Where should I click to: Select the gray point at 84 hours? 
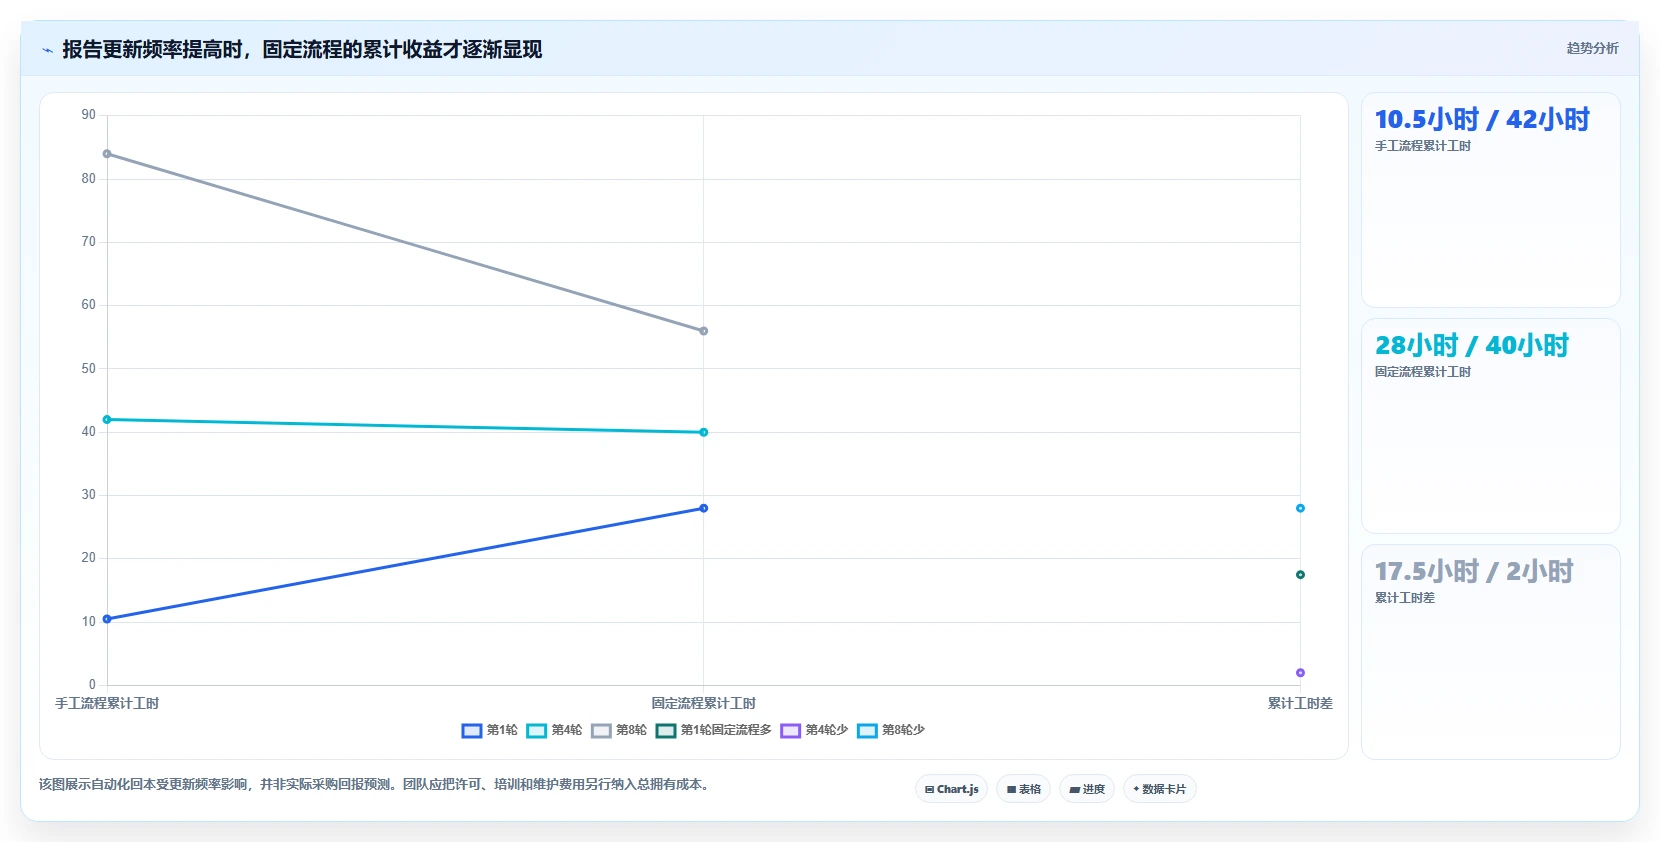point(107,154)
